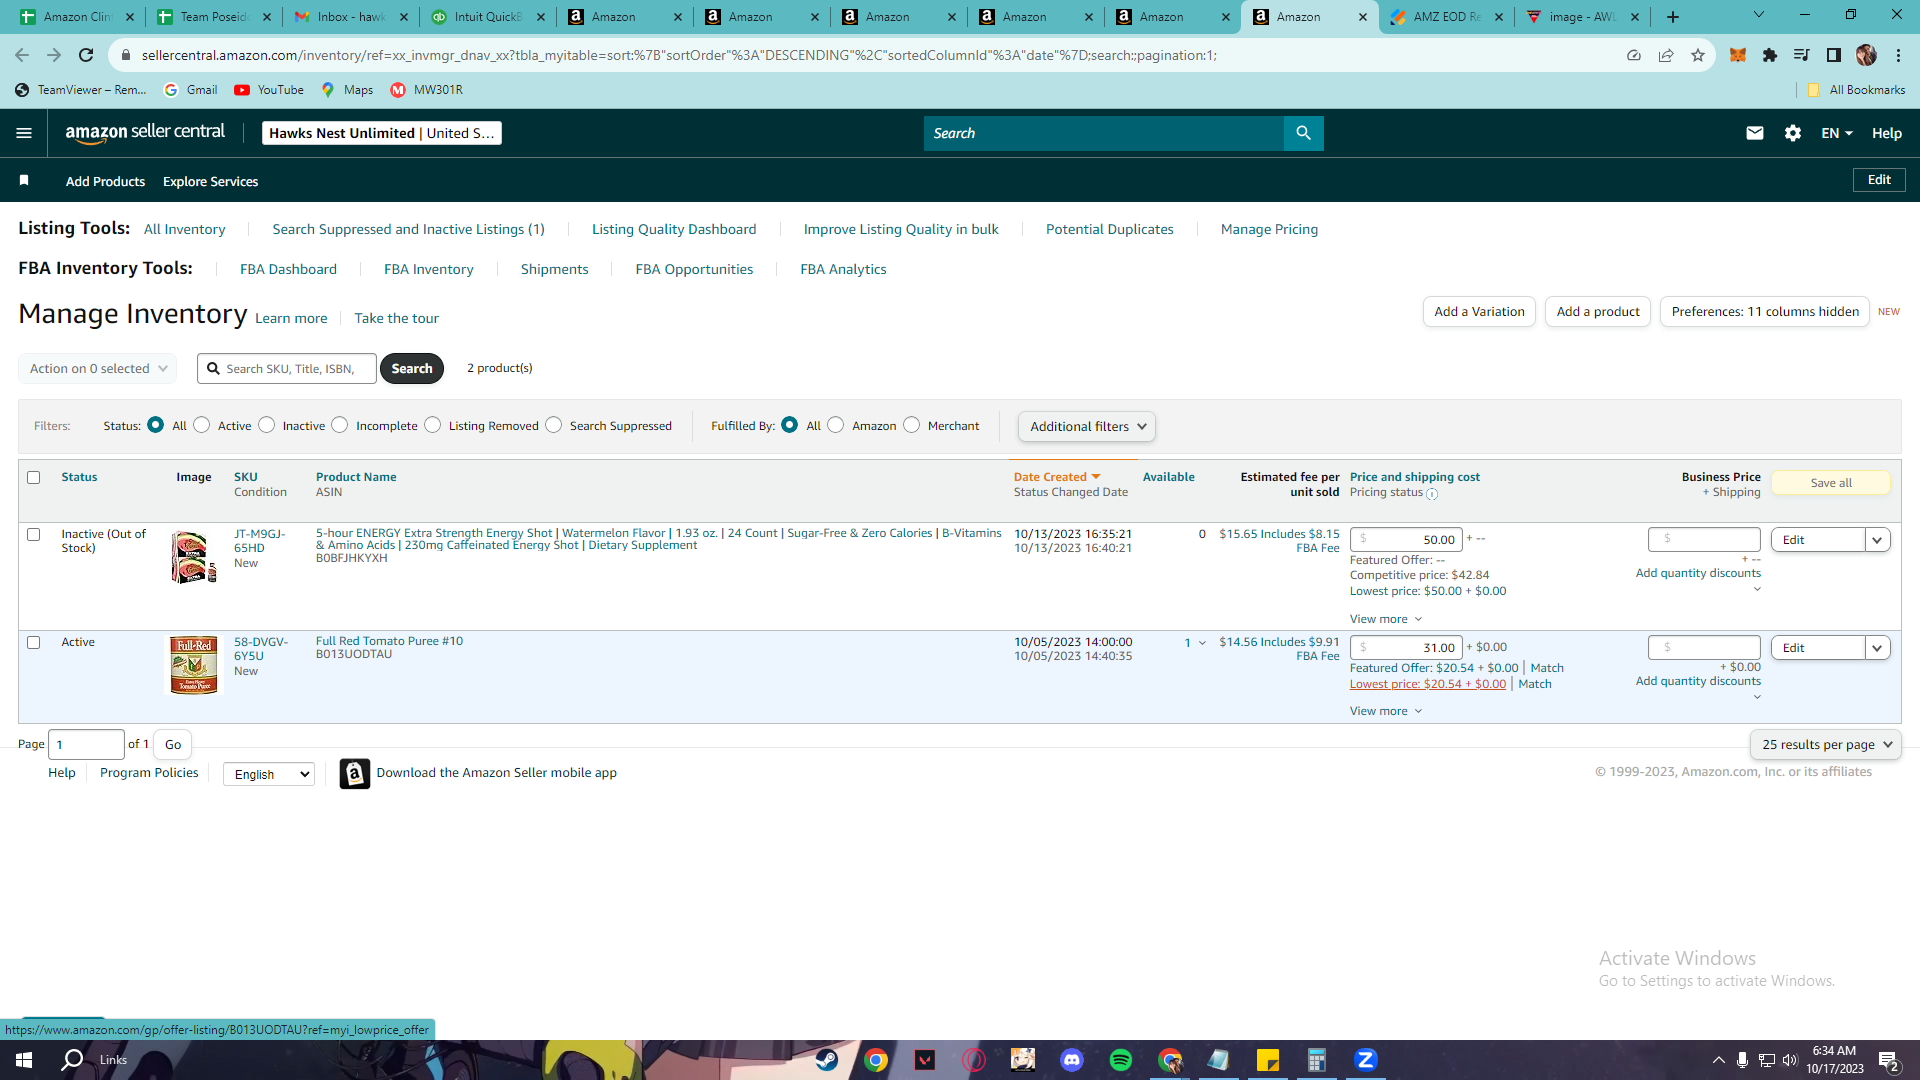Expand View more for Tomato Puree pricing

1386,711
